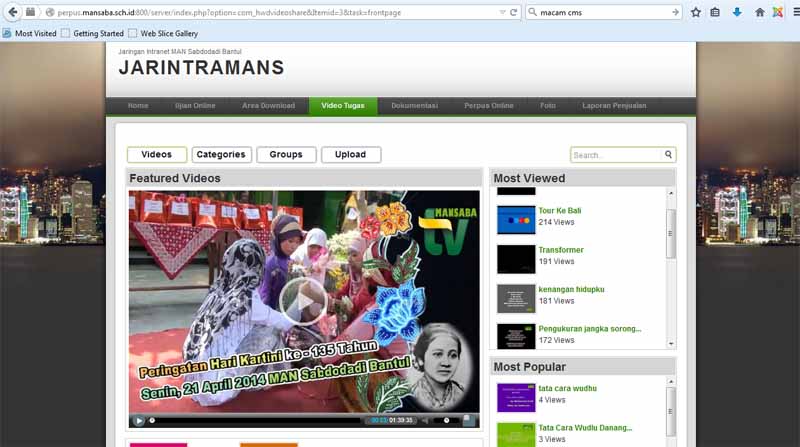The image size is (800, 447).
Task: Open the 'tata cara wudhu' video link
Action: click(567, 388)
